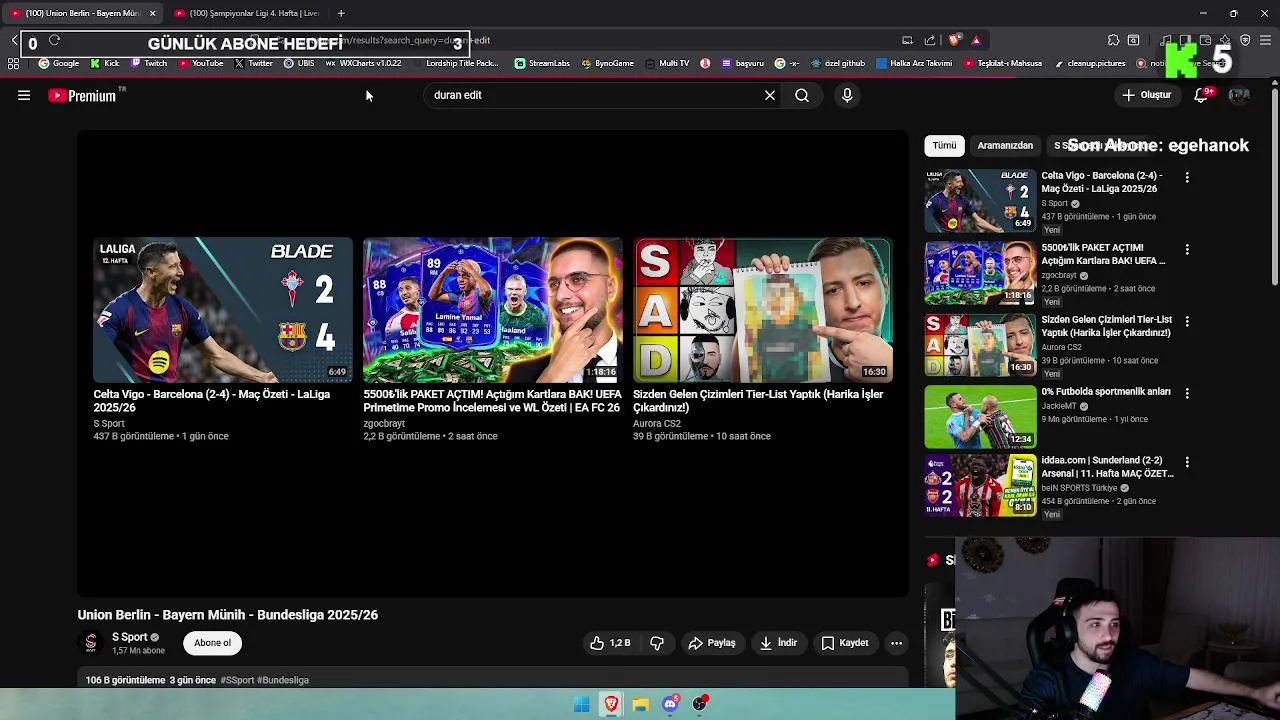Open a new browser tab with plus

pyautogui.click(x=341, y=13)
